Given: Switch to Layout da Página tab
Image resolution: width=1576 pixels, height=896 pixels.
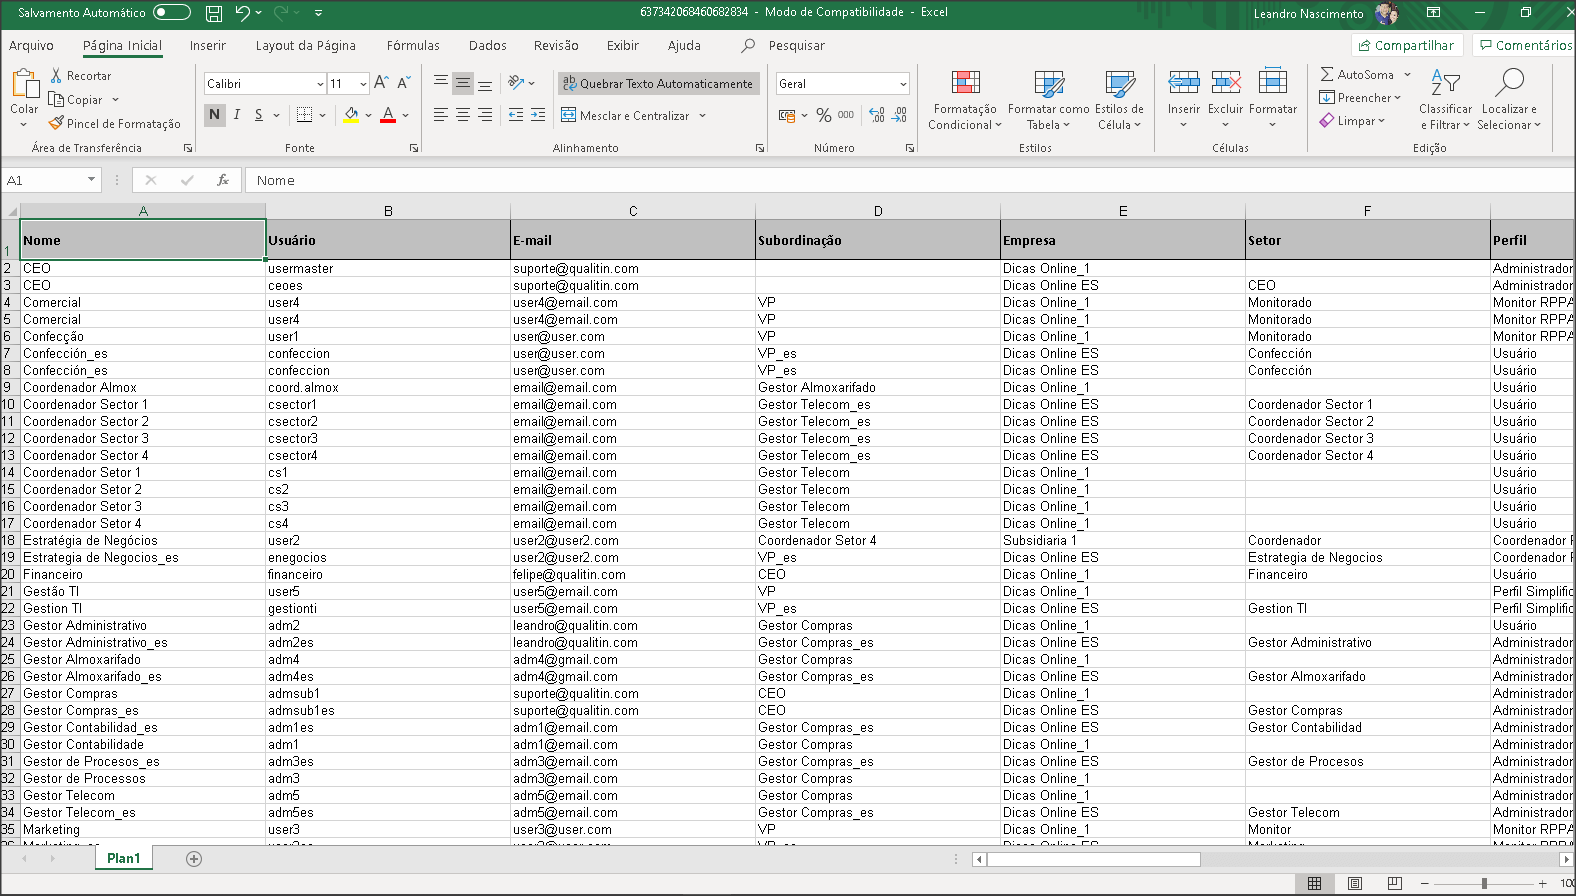Looking at the screenshot, I should pyautogui.click(x=305, y=46).
